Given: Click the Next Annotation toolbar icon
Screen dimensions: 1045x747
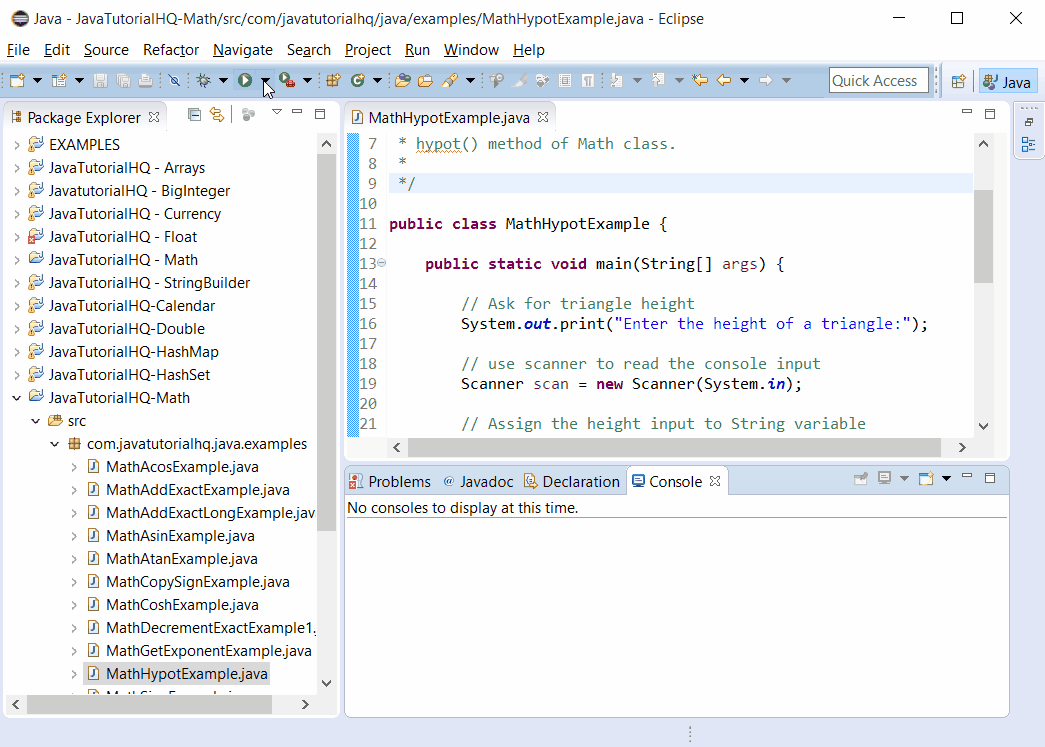Looking at the screenshot, I should pyautogui.click(x=616, y=81).
